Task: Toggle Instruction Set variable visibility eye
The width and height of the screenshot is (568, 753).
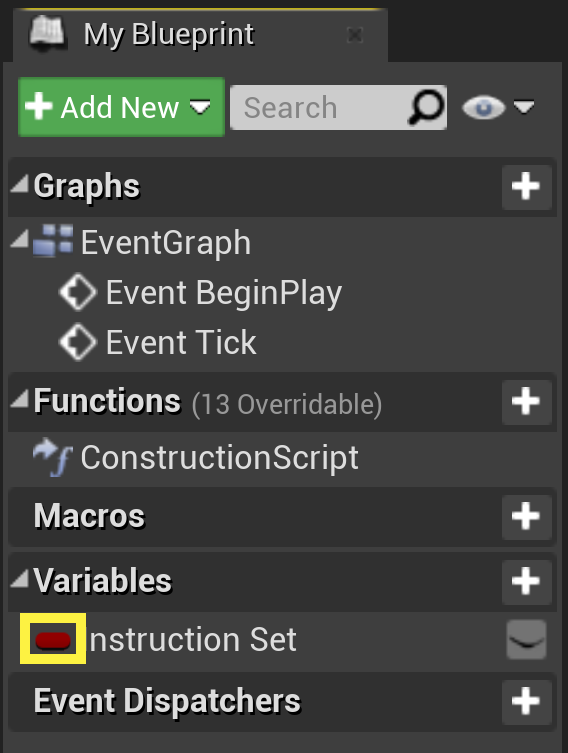Action: (526, 640)
